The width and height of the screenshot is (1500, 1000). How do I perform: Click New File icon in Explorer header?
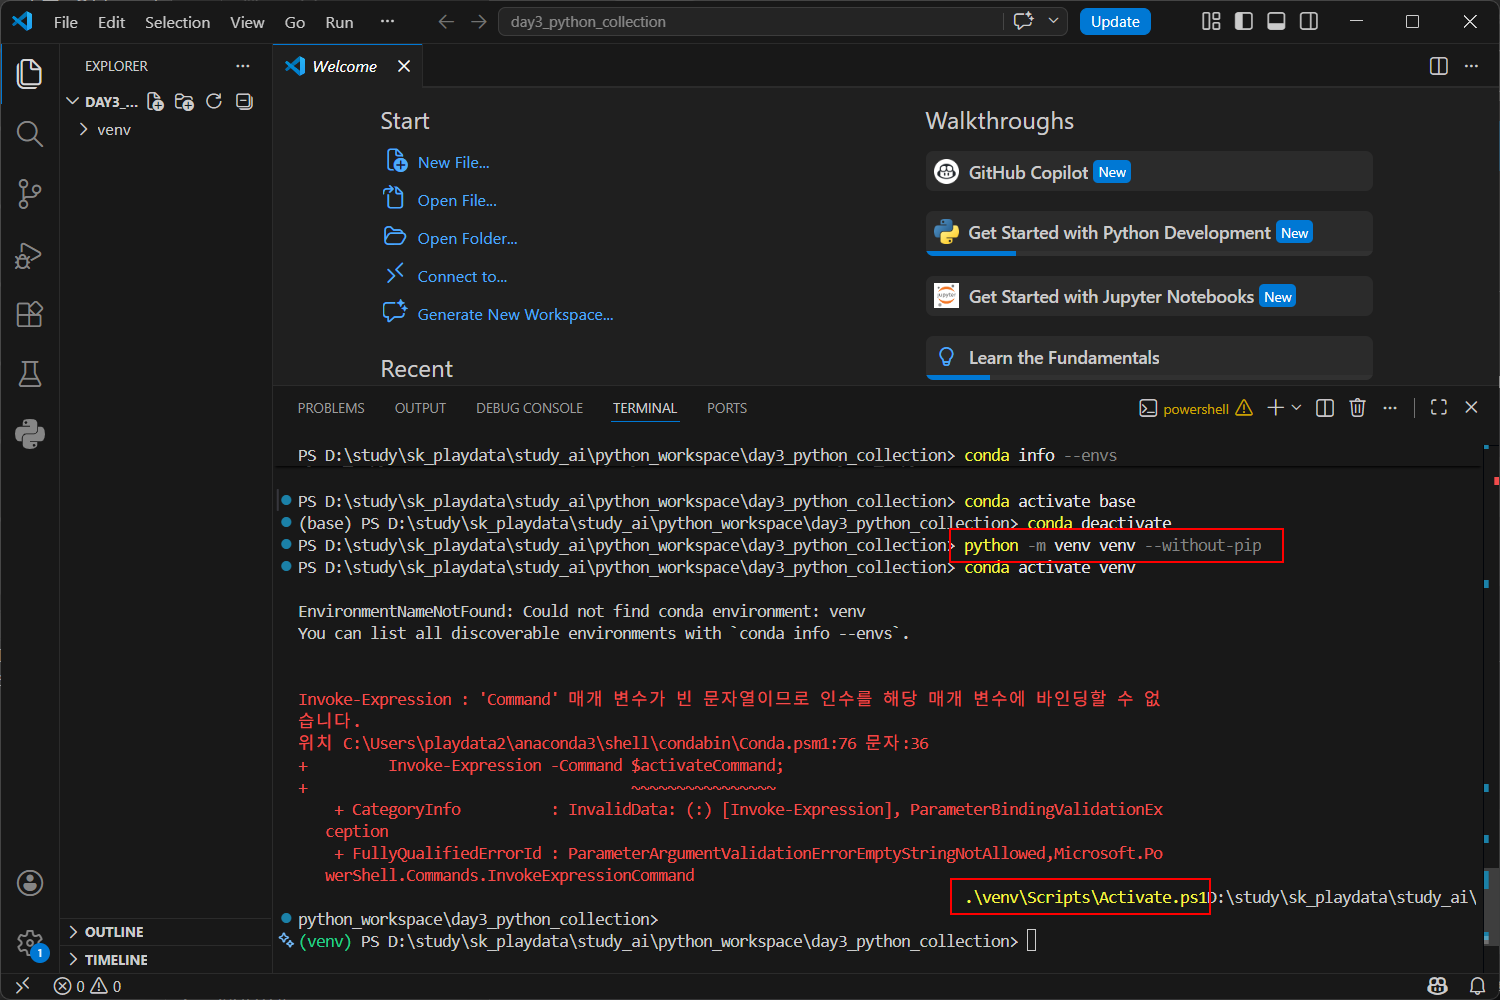155,101
